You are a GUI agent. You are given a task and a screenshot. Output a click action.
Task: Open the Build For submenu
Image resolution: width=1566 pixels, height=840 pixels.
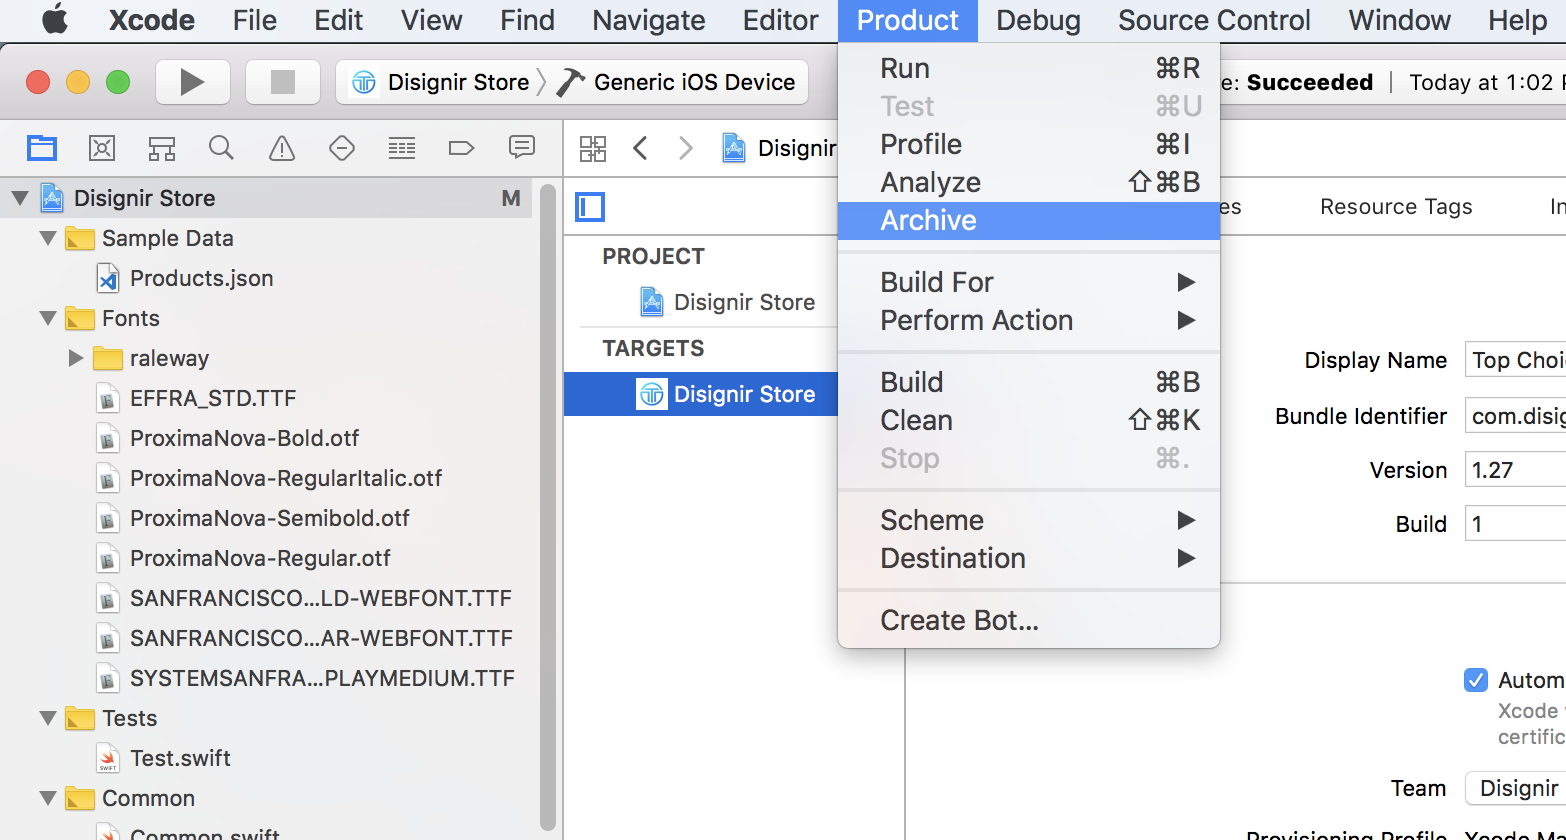1029,282
